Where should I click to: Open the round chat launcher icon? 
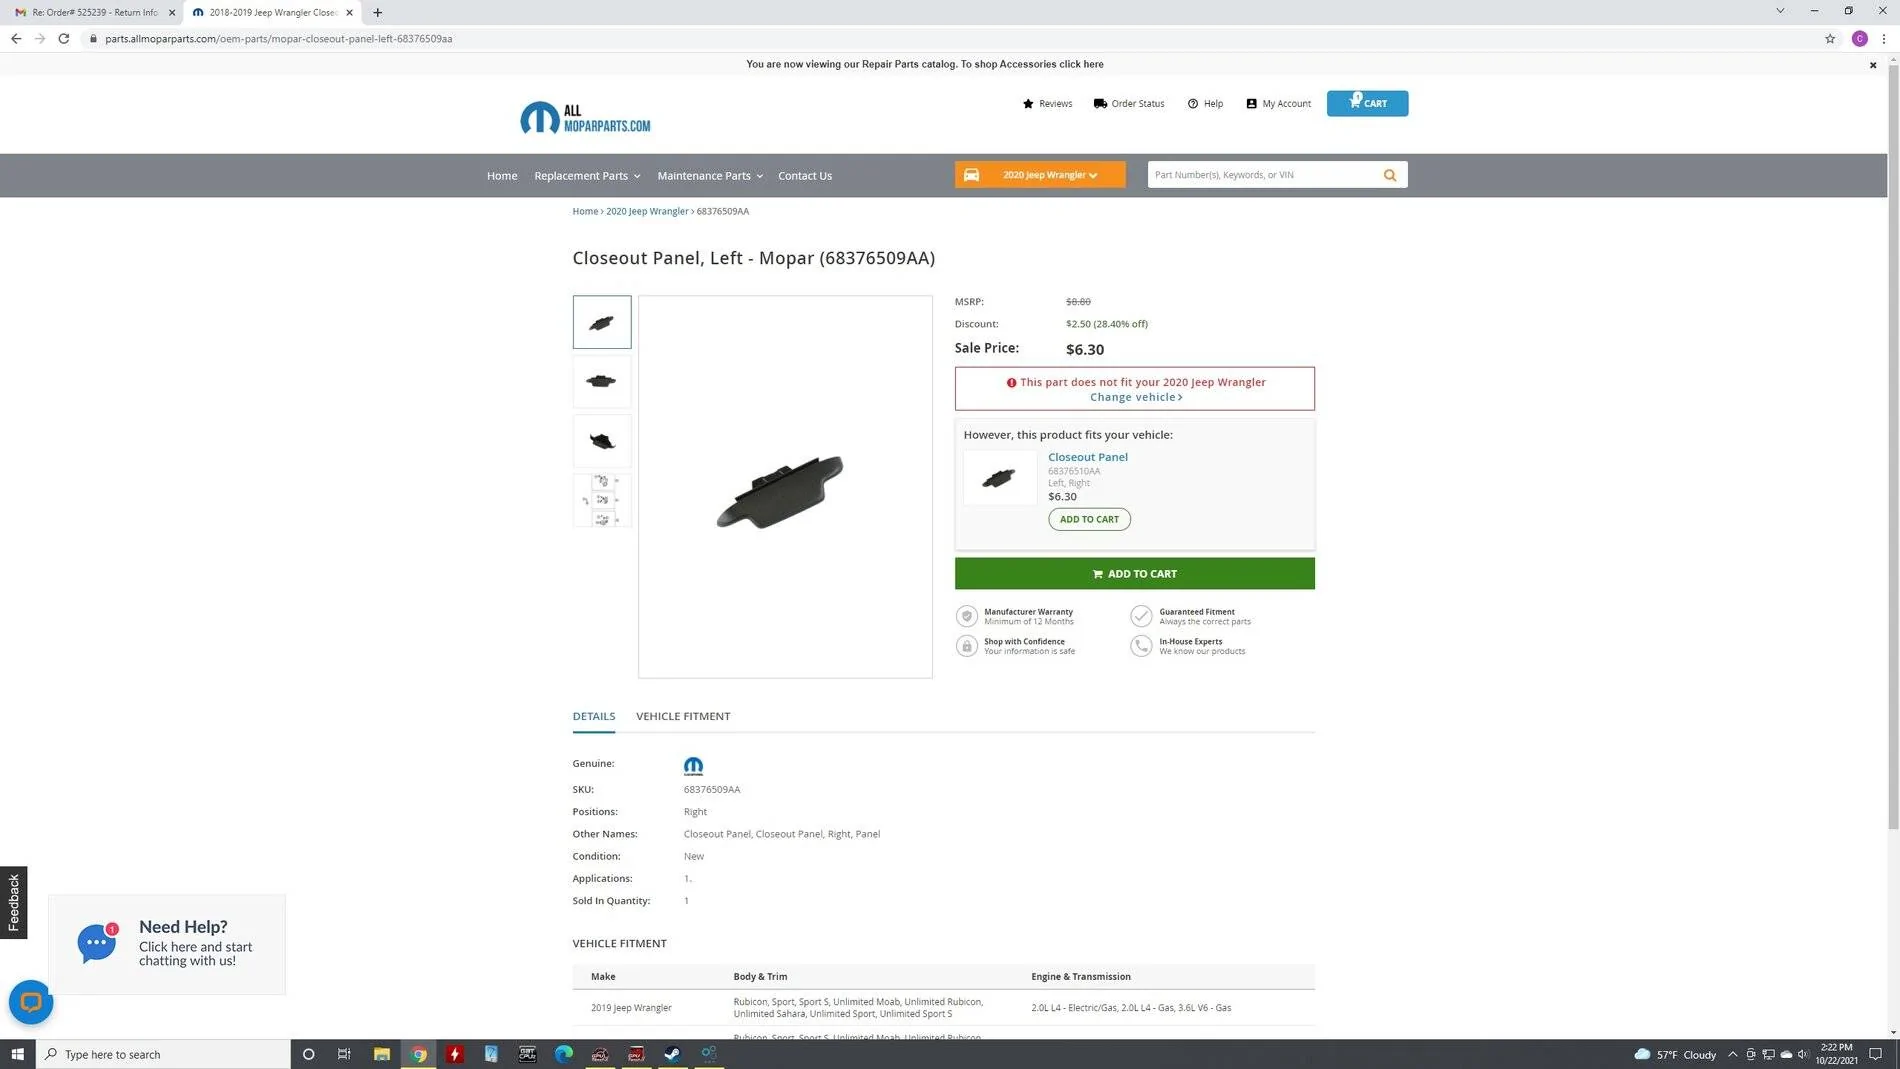pos(31,1002)
